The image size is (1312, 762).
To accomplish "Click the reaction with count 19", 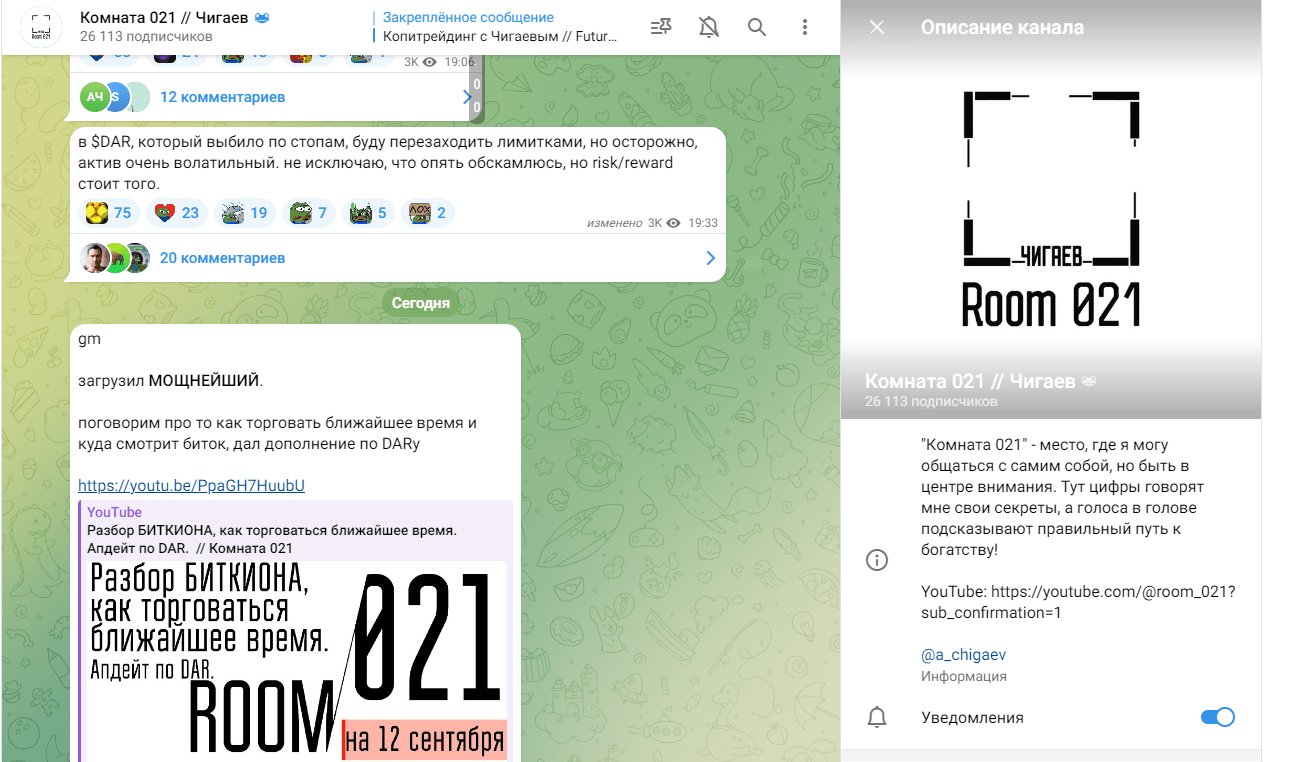I will point(244,212).
